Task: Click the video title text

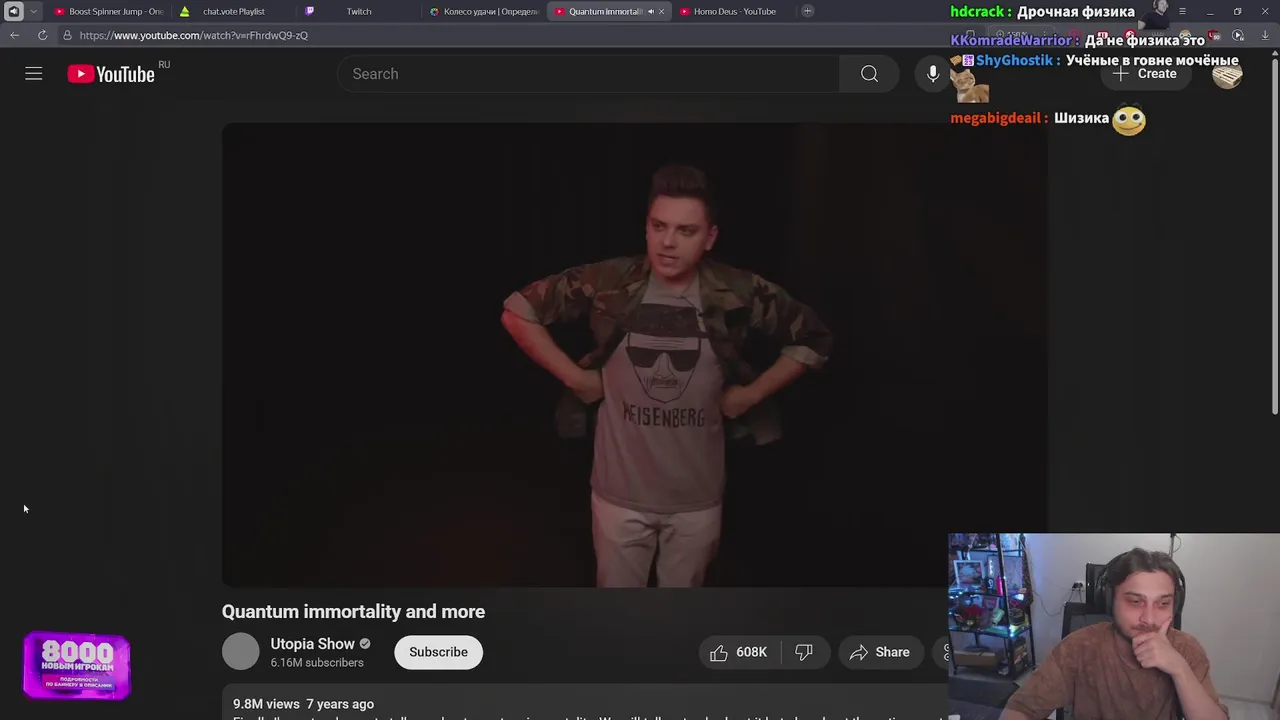Action: coord(353,611)
